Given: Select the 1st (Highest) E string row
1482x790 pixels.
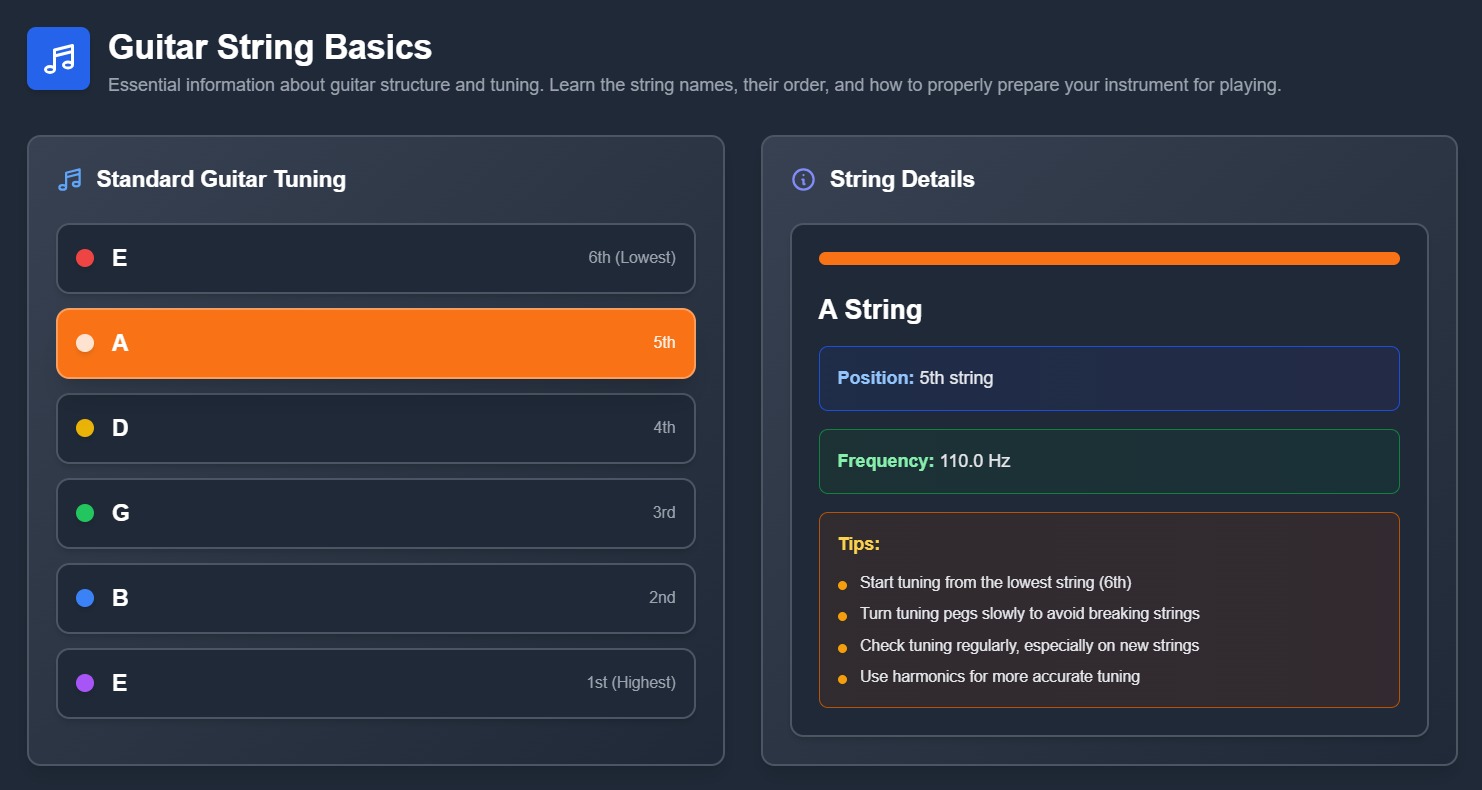Looking at the screenshot, I should pyautogui.click(x=375, y=683).
